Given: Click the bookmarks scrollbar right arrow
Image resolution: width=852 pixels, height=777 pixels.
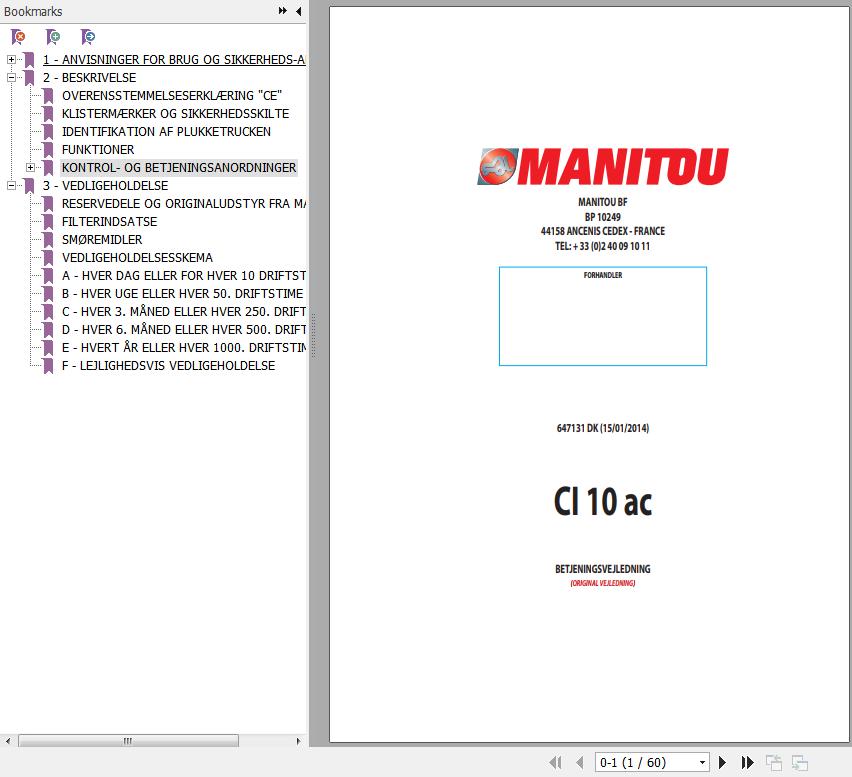Looking at the screenshot, I should (x=298, y=741).
